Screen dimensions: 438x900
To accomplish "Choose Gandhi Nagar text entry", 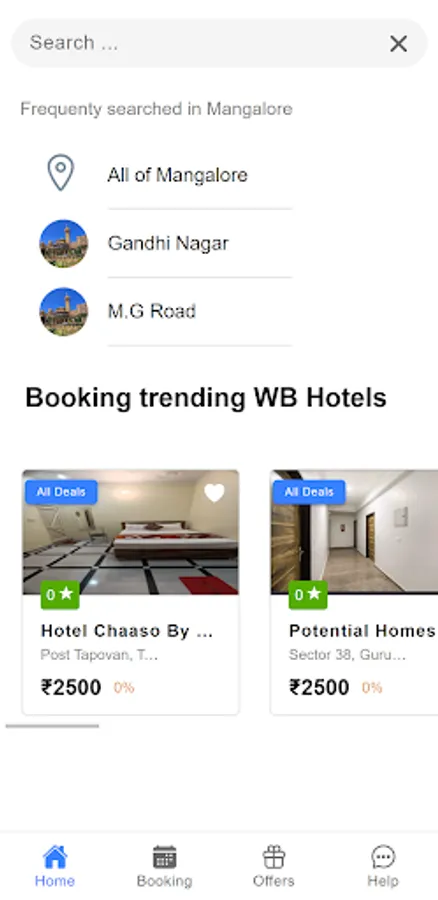I will tap(168, 243).
